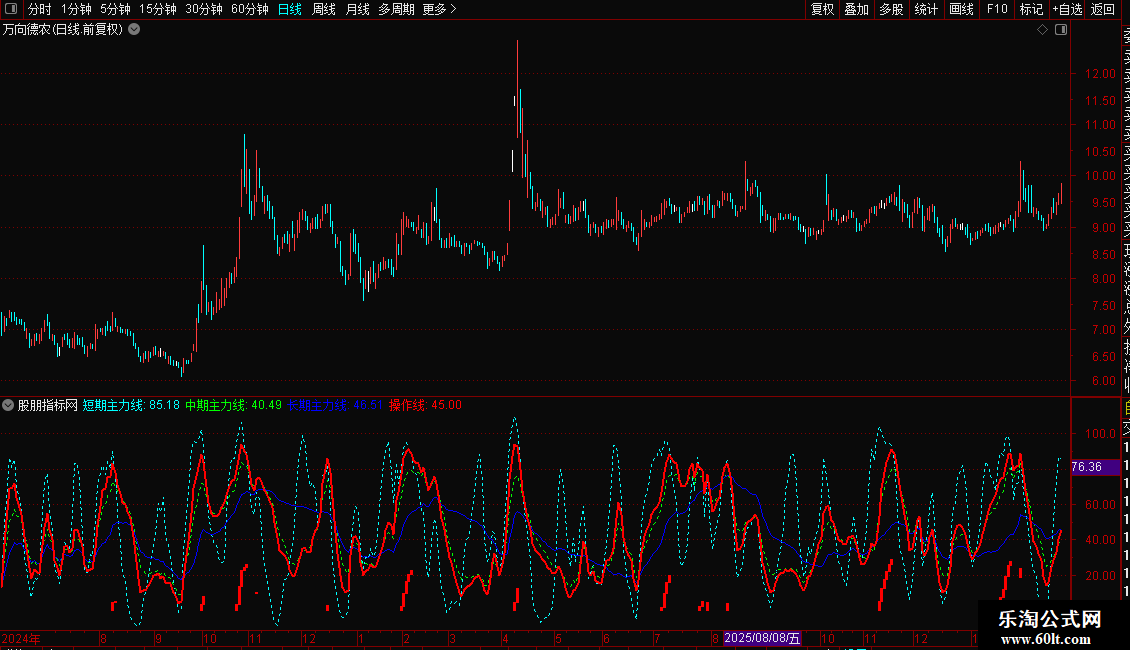Click the 股朋指标网 indicator name
The image size is (1130, 650).
48,405
